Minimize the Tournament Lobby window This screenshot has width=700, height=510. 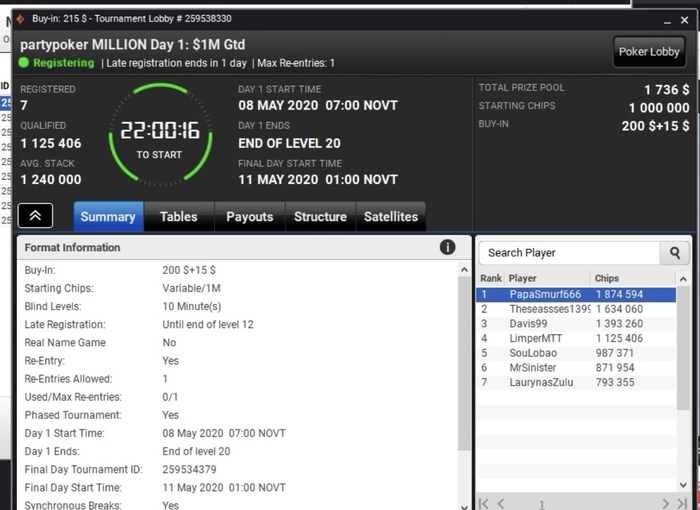pos(667,21)
